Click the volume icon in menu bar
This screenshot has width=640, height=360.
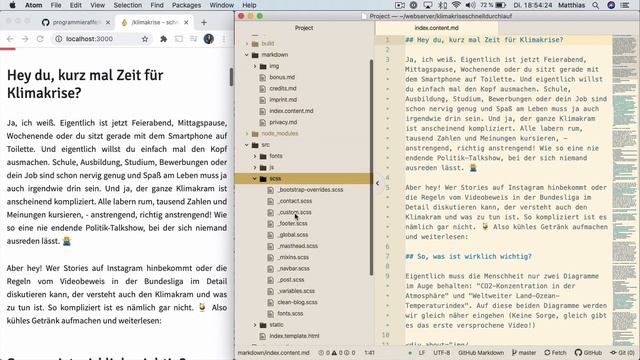[471, 5]
